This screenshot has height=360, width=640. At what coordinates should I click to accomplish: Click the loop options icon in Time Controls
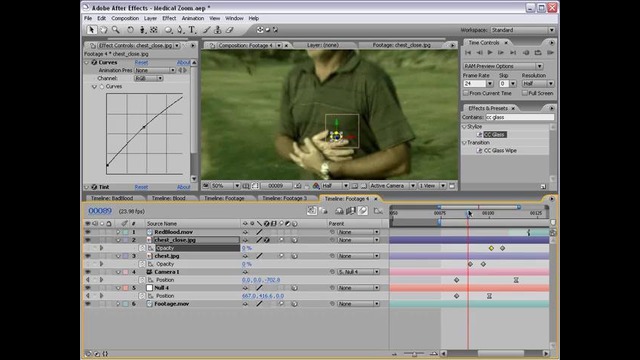coord(538,53)
